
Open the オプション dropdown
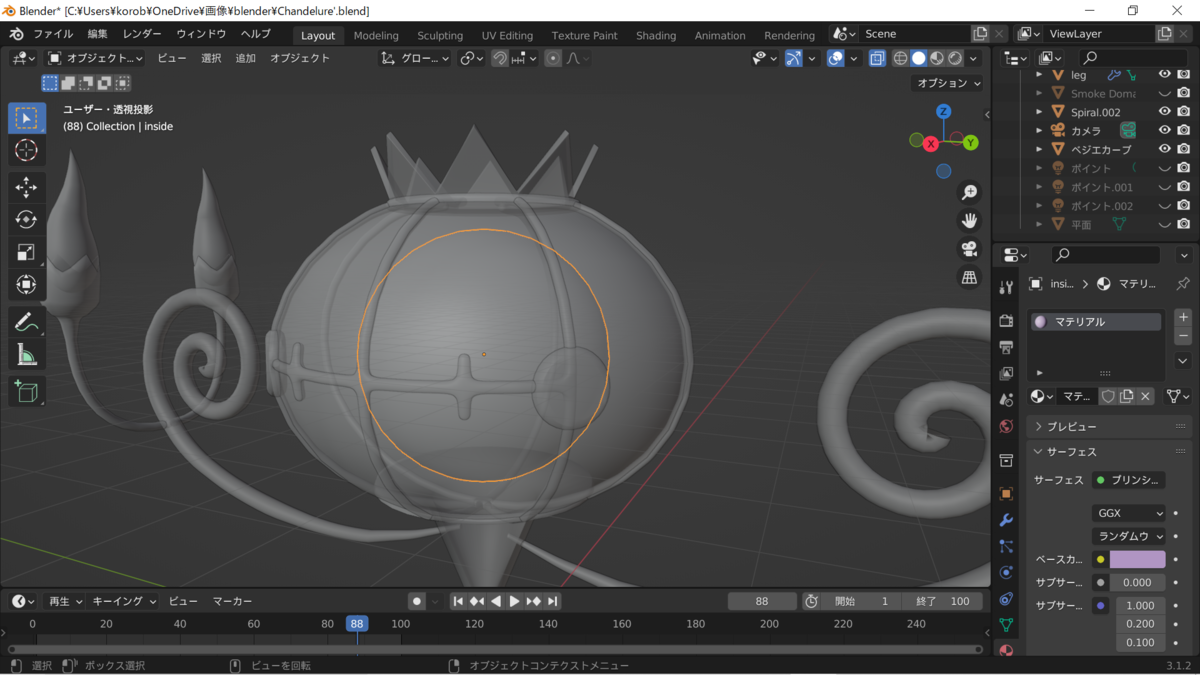948,83
